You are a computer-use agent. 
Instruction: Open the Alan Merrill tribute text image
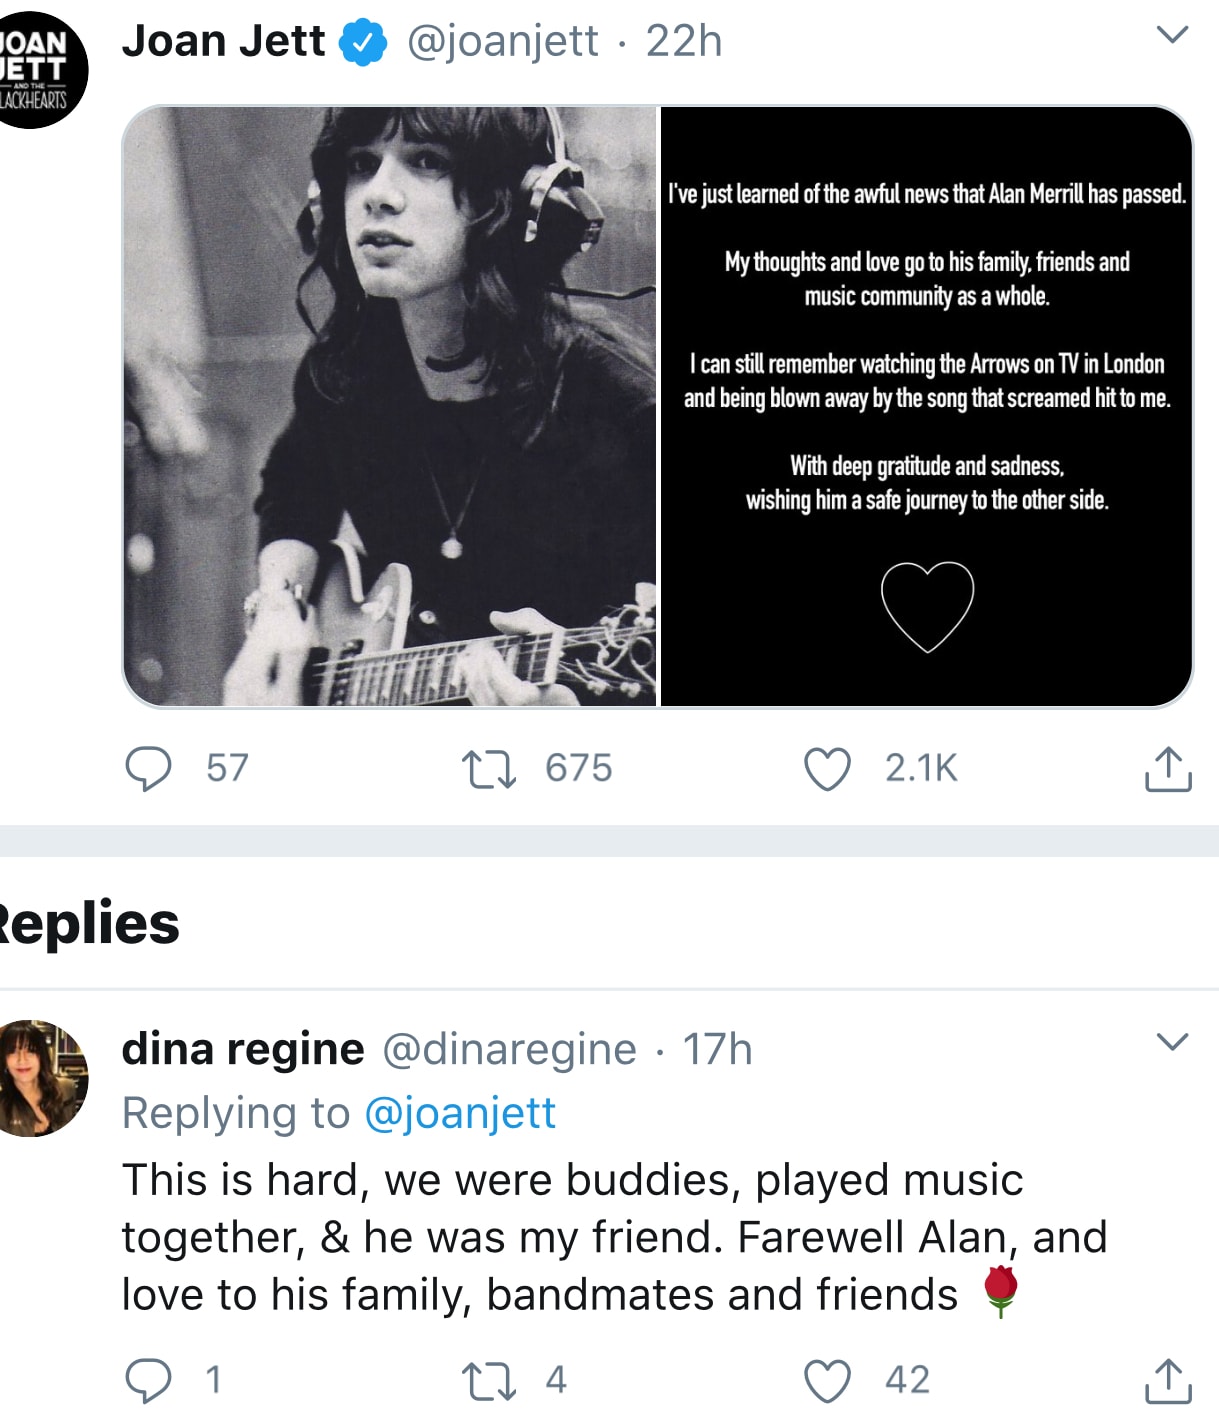(926, 406)
